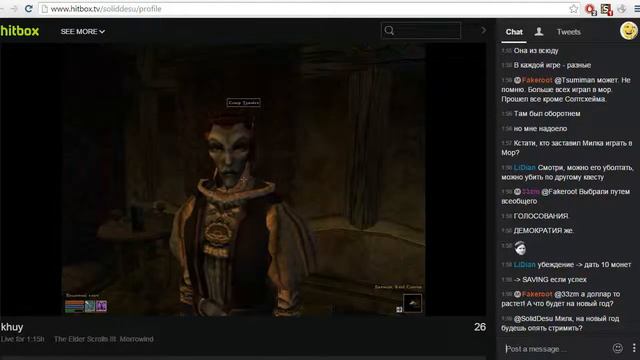Click the message 'Там был оборотнем'

coord(547,113)
